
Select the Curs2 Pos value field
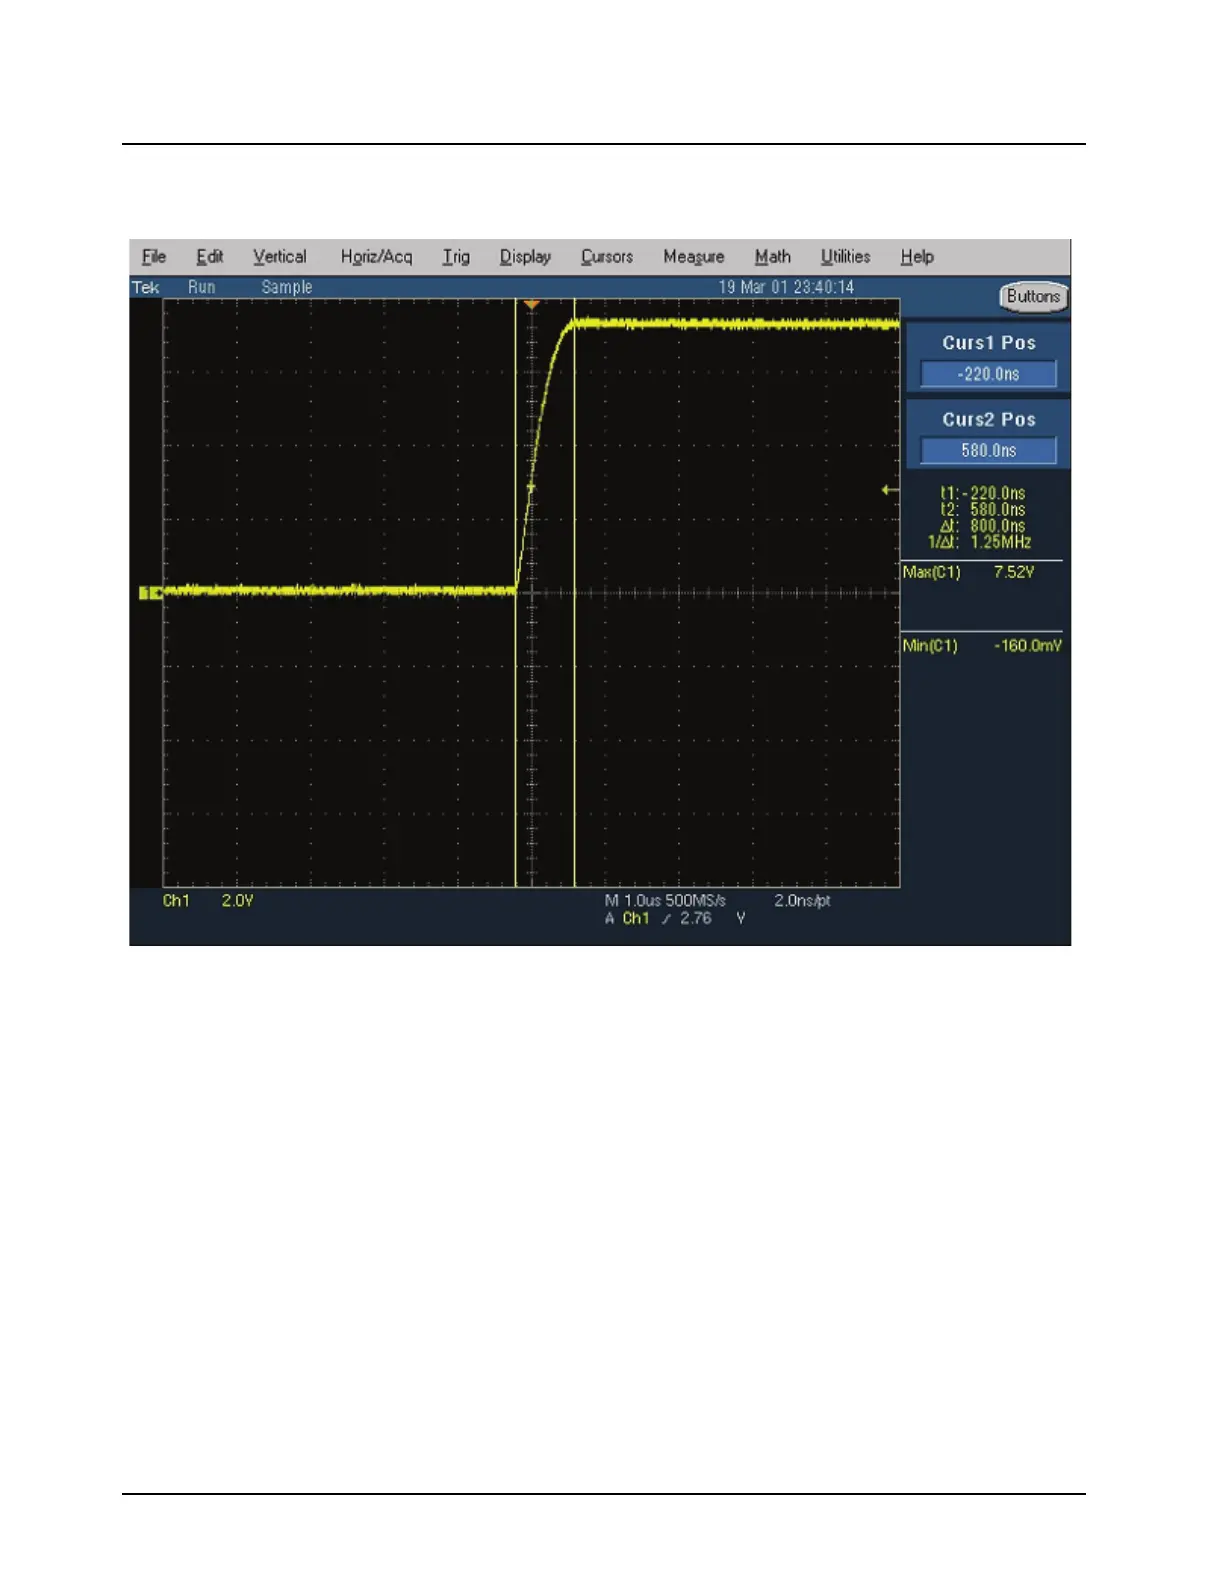(988, 451)
